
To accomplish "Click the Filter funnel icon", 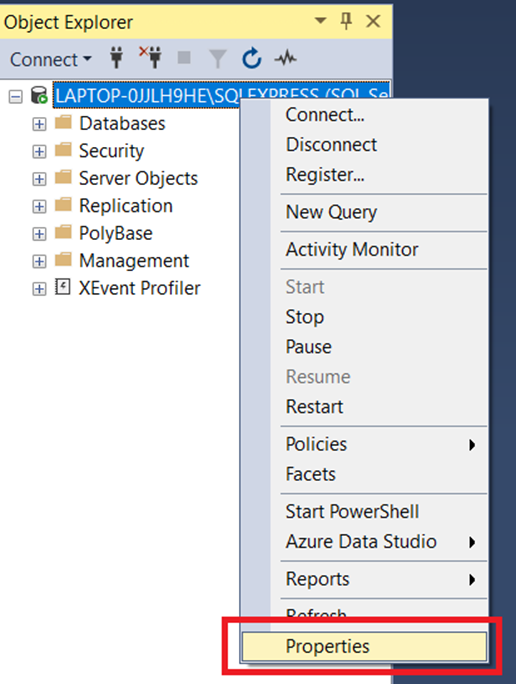I will point(218,58).
